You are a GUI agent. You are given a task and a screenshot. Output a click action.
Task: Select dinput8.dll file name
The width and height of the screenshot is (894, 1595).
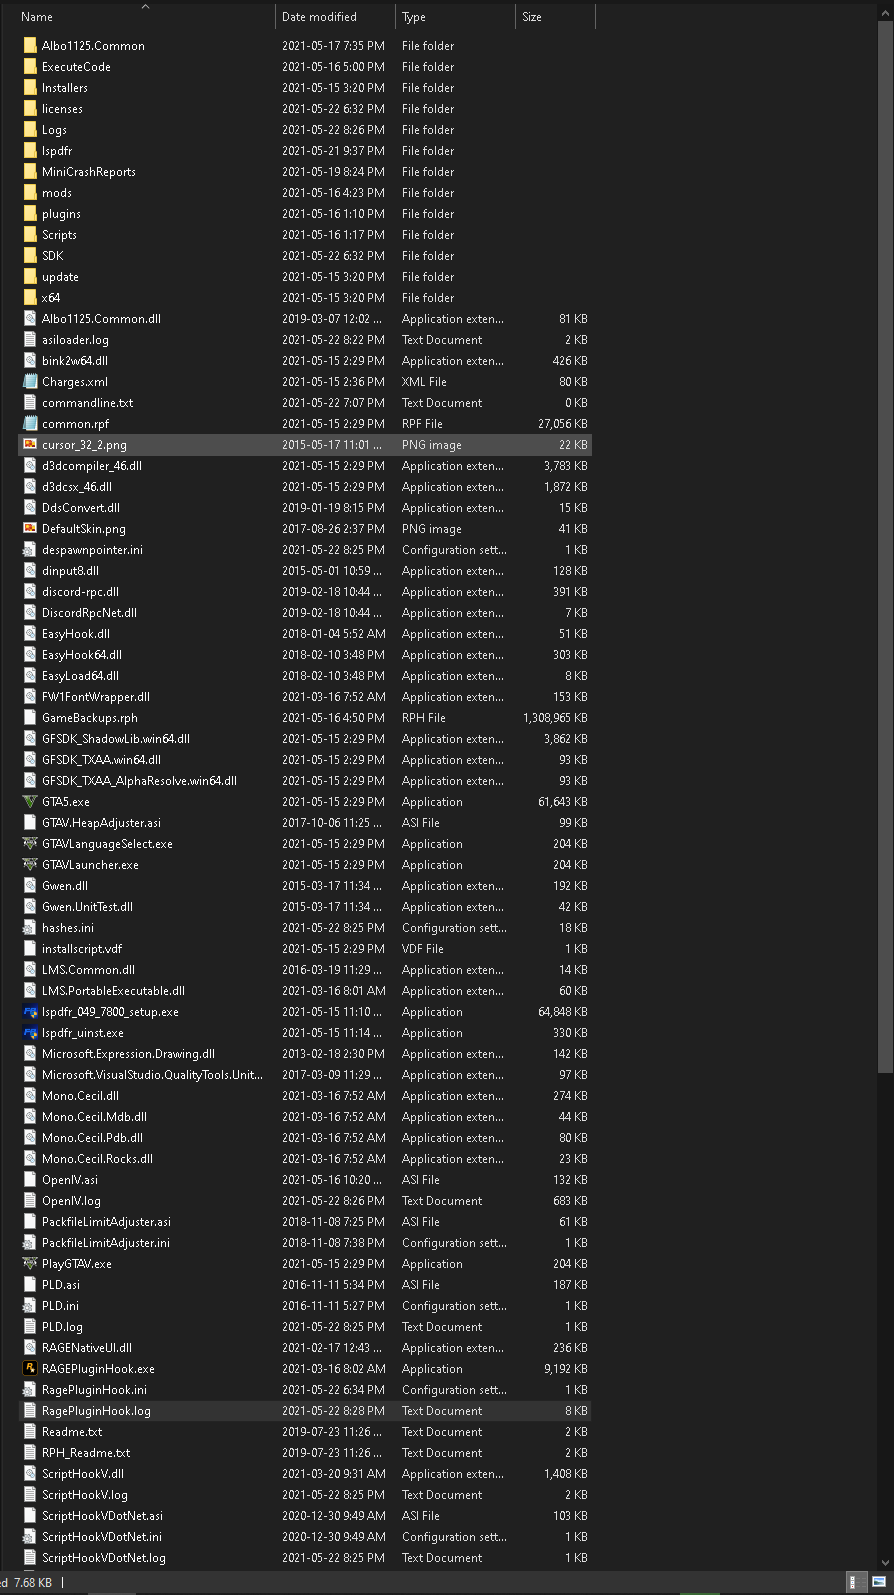(70, 571)
